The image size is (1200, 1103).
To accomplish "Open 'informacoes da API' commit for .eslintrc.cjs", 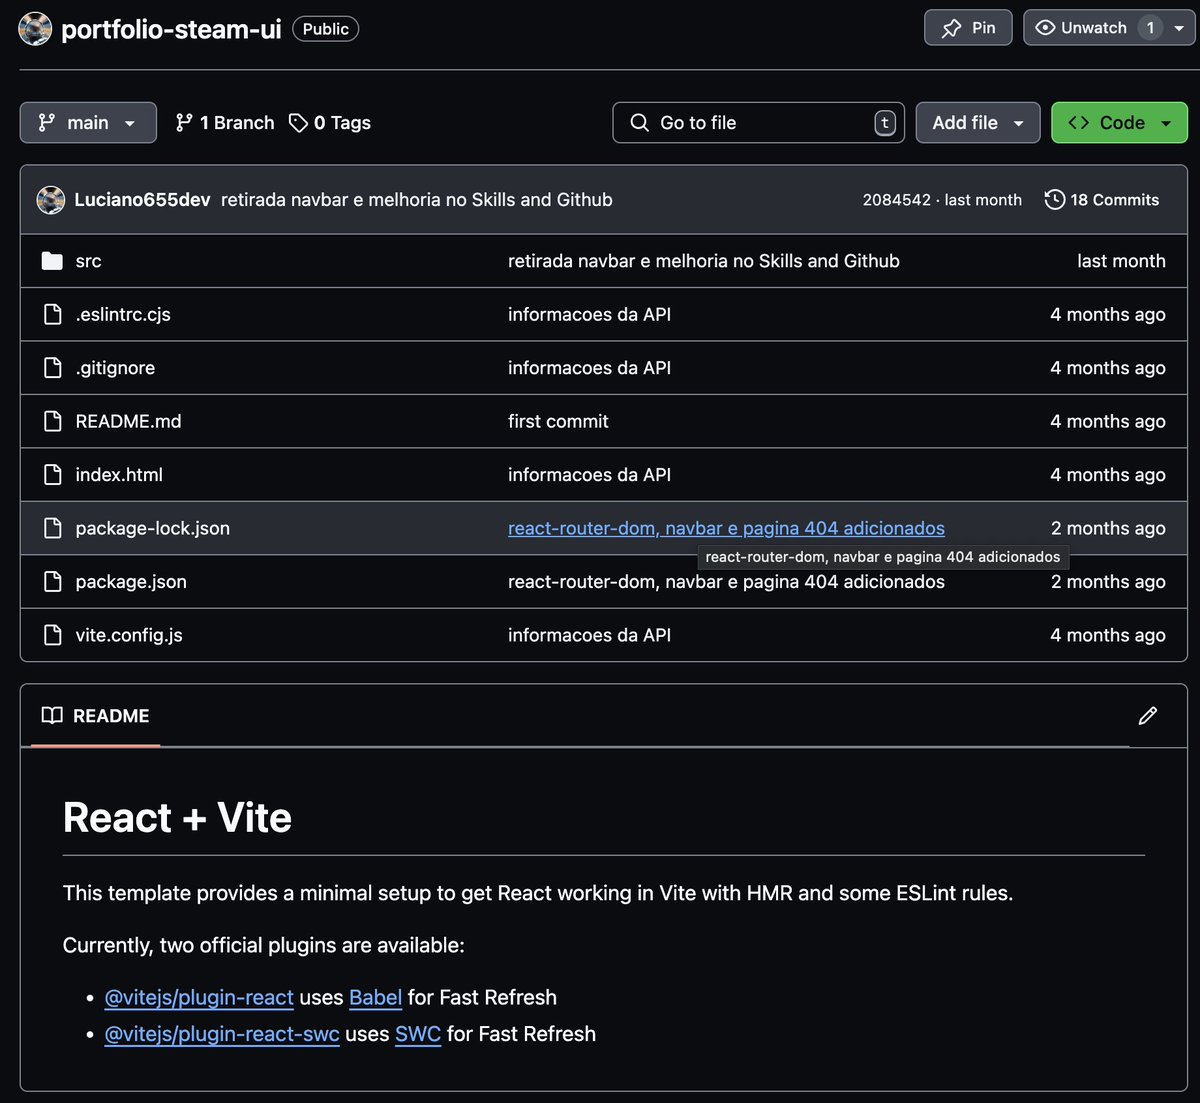I will click(589, 315).
